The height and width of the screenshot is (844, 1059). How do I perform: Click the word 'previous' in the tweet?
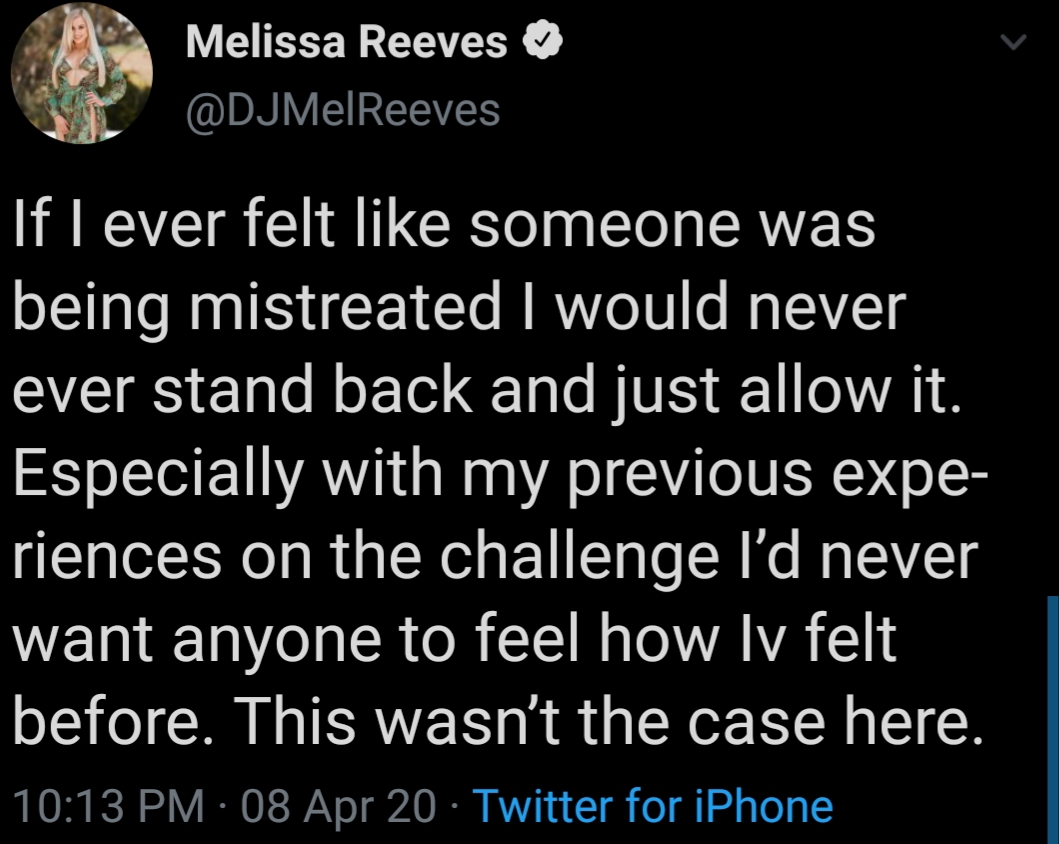690,475
